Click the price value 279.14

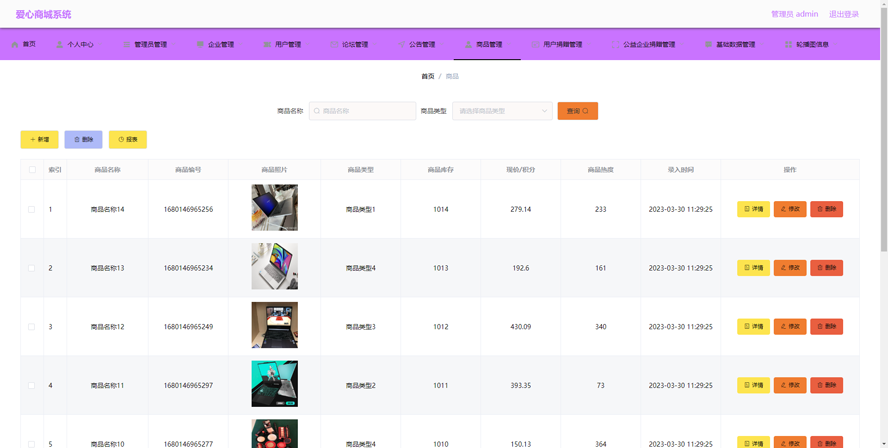click(520, 210)
